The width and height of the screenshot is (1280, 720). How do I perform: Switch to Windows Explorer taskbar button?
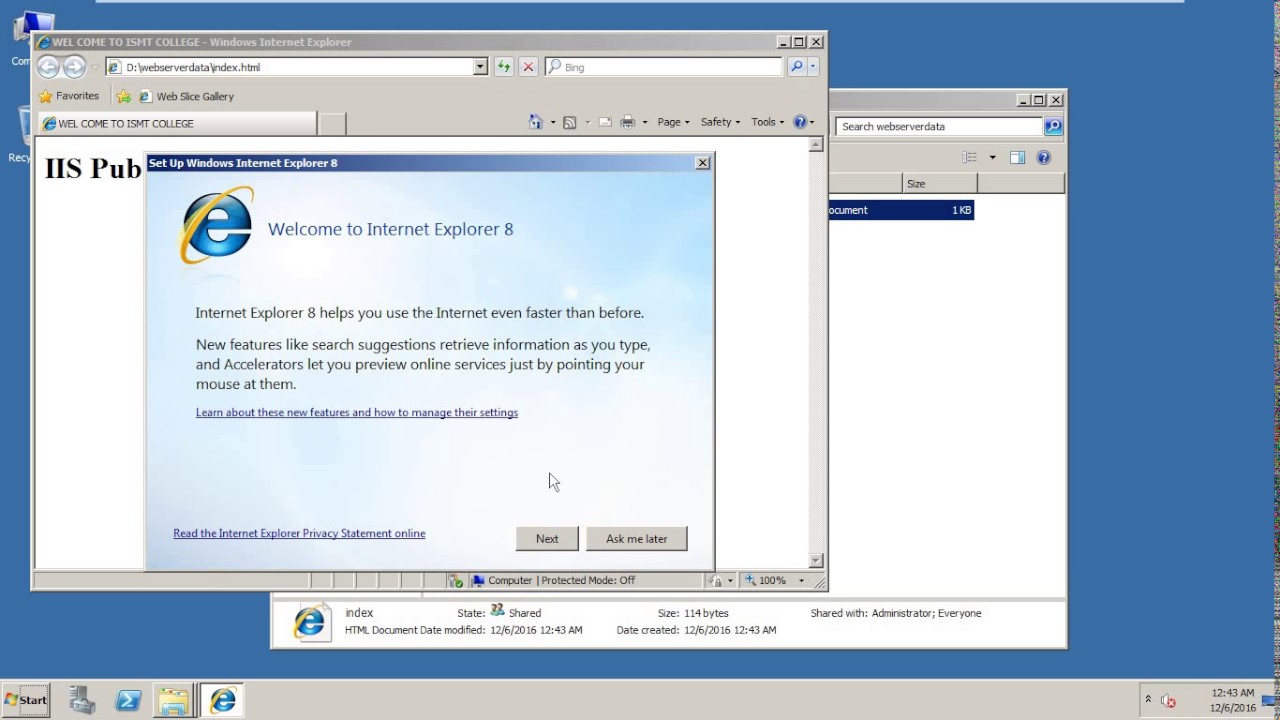coord(174,700)
